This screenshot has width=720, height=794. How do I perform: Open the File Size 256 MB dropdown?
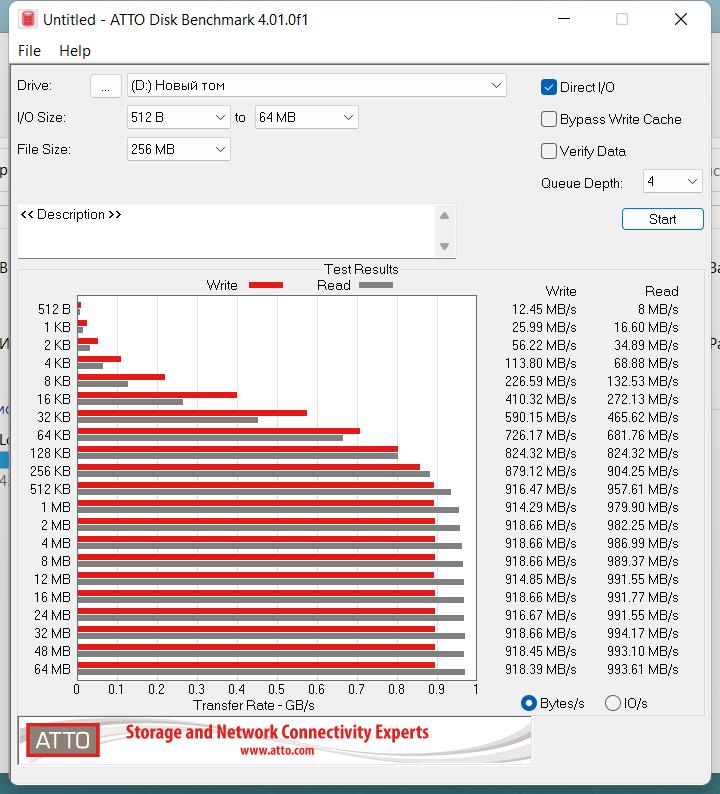pyautogui.click(x=178, y=149)
